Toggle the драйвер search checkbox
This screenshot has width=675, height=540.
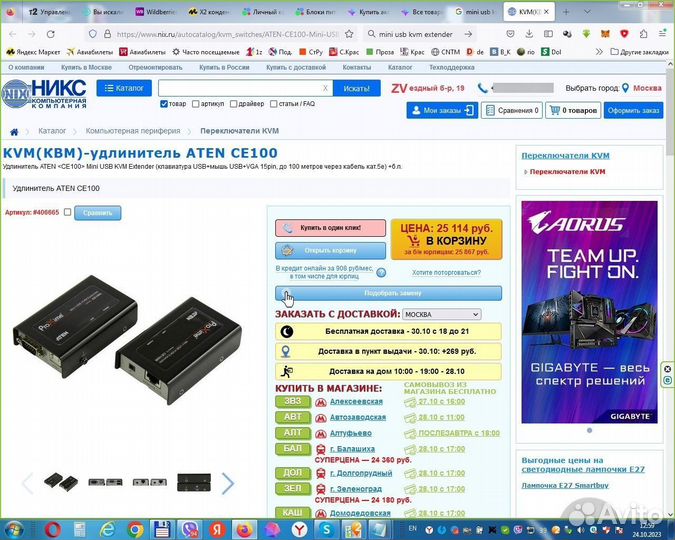[x=233, y=104]
